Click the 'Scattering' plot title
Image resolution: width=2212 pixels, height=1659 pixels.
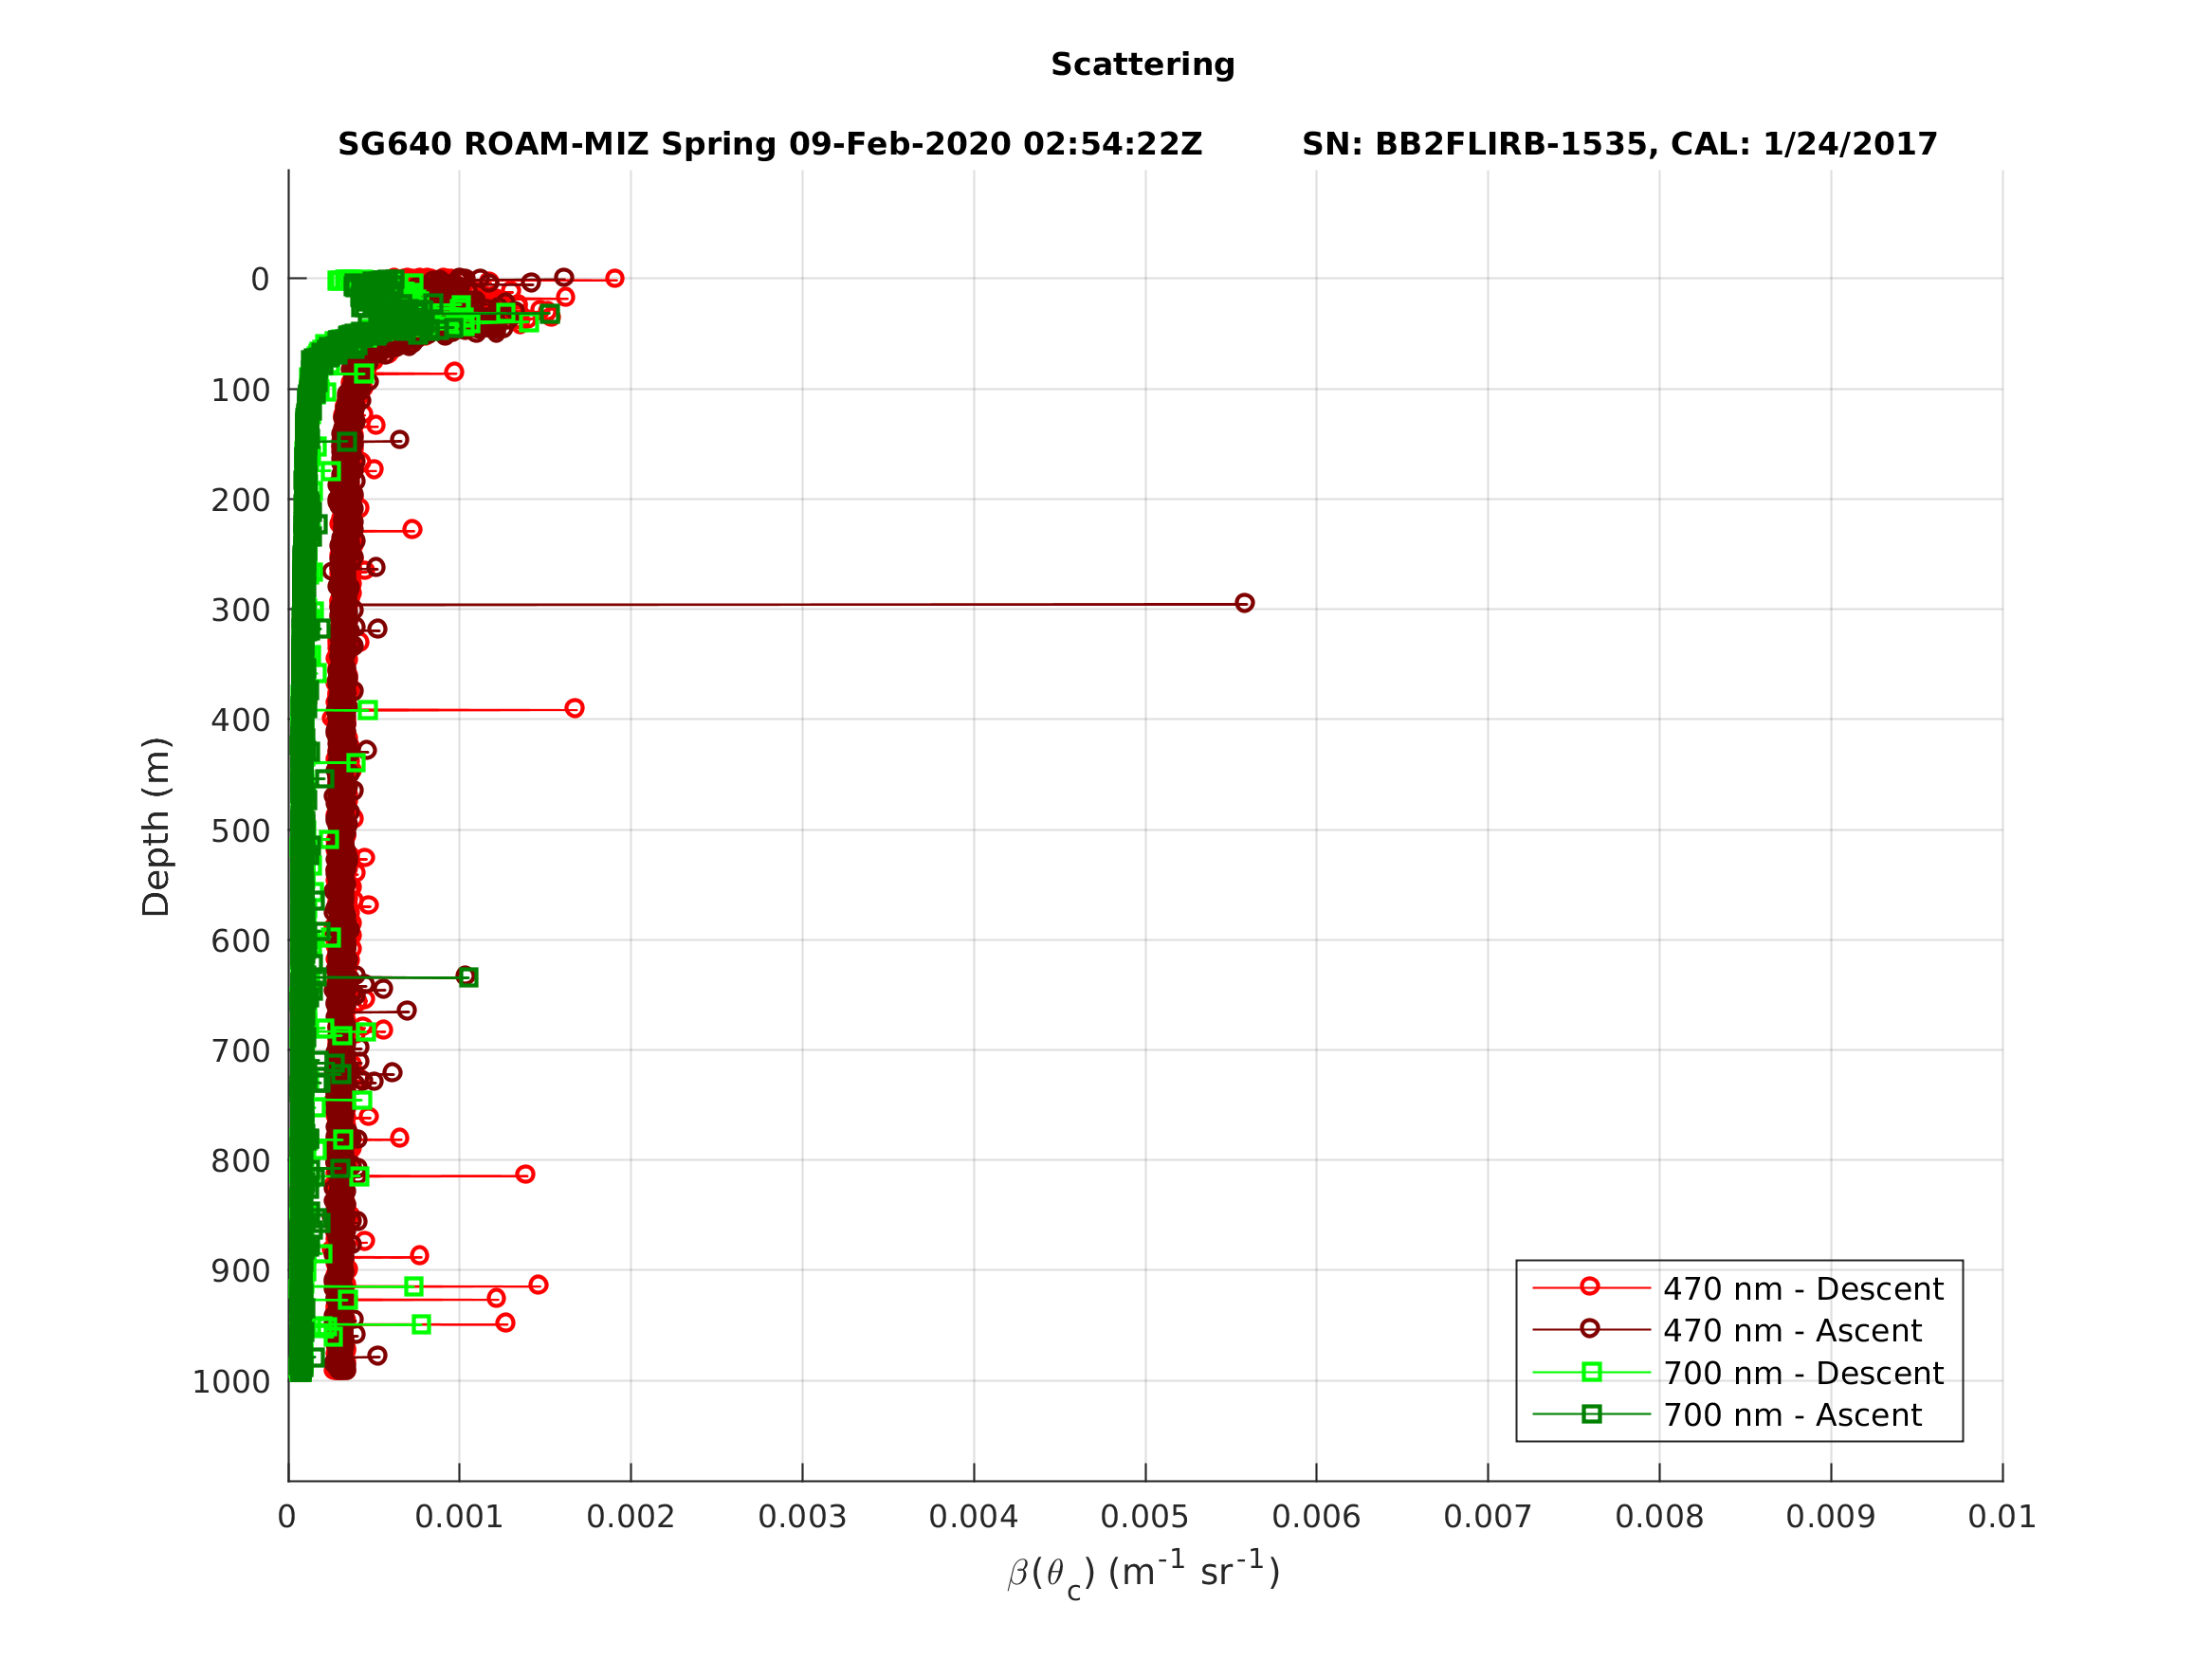(x=1143, y=65)
